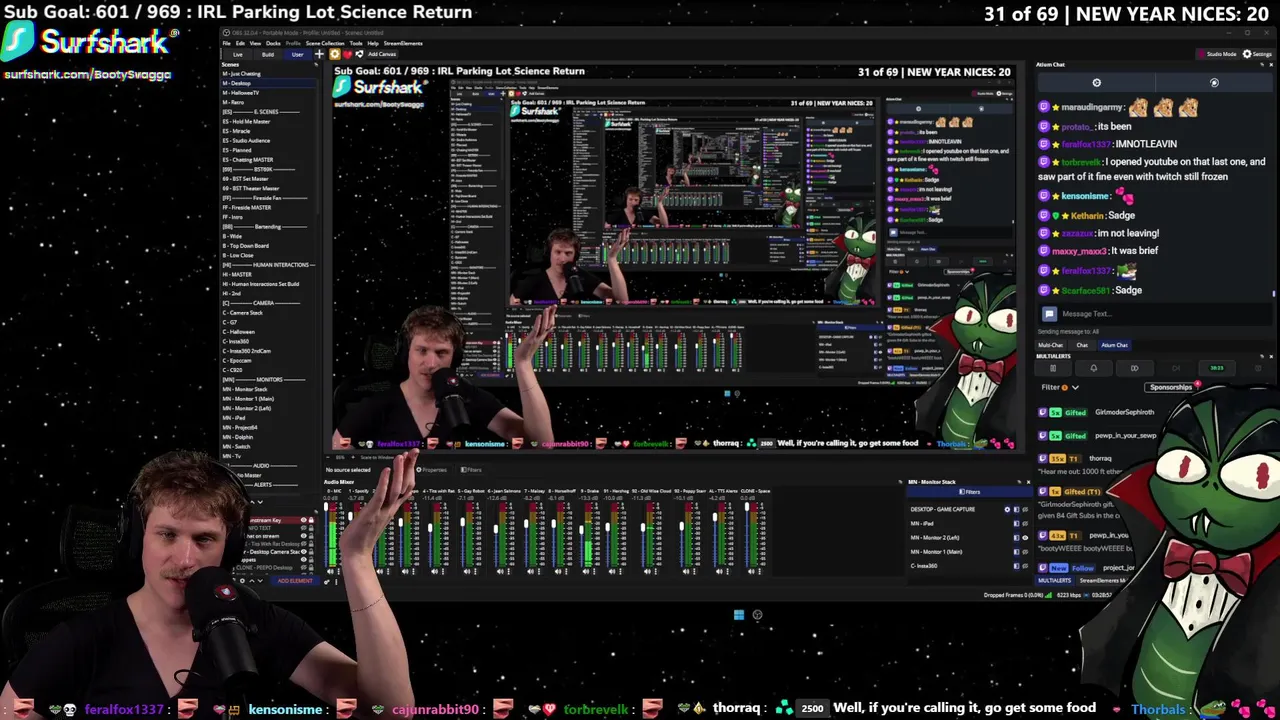Viewport: 1280px width, 720px height.
Task: Click the bell icon in Multialerts
Action: click(x=1094, y=368)
